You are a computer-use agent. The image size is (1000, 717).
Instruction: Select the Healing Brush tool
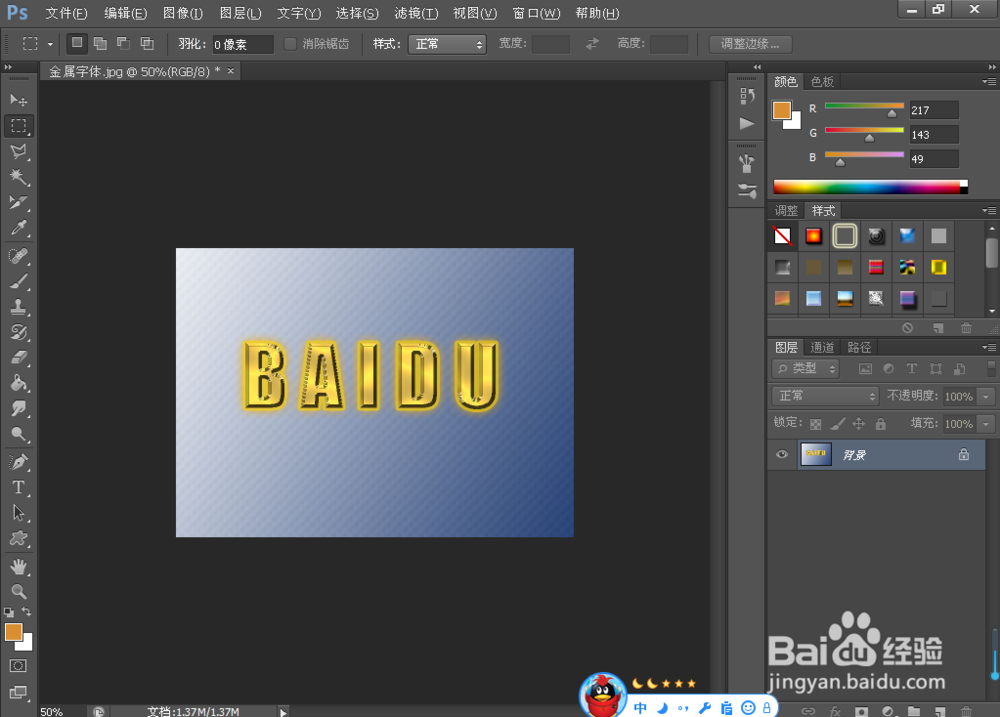coord(18,256)
